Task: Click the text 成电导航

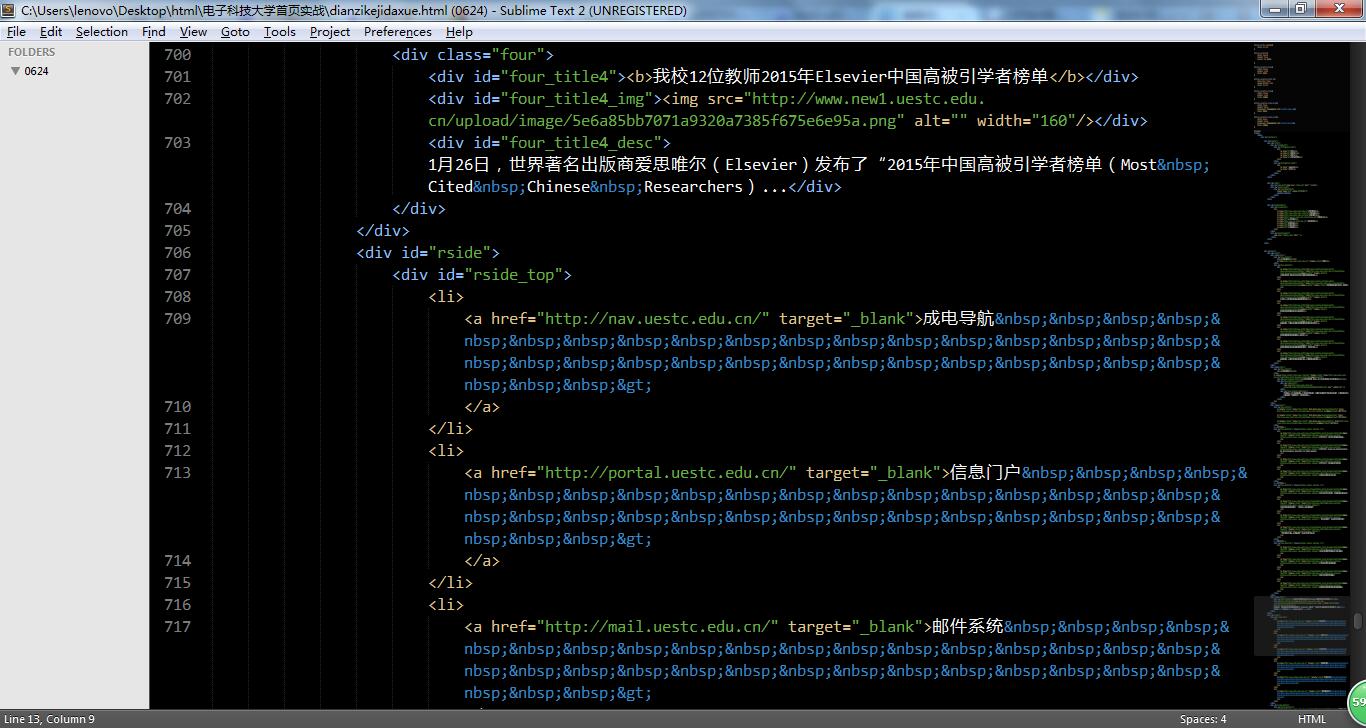Action: (x=958, y=319)
